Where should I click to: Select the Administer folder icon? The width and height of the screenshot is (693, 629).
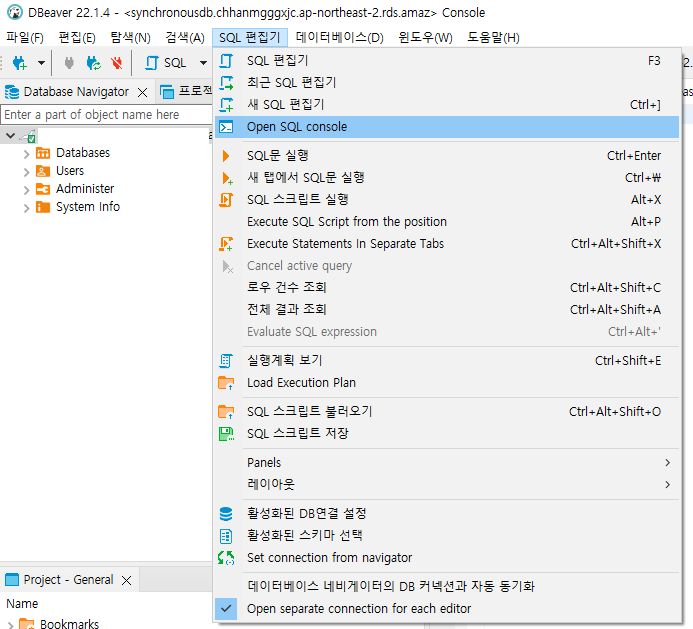[x=43, y=189]
